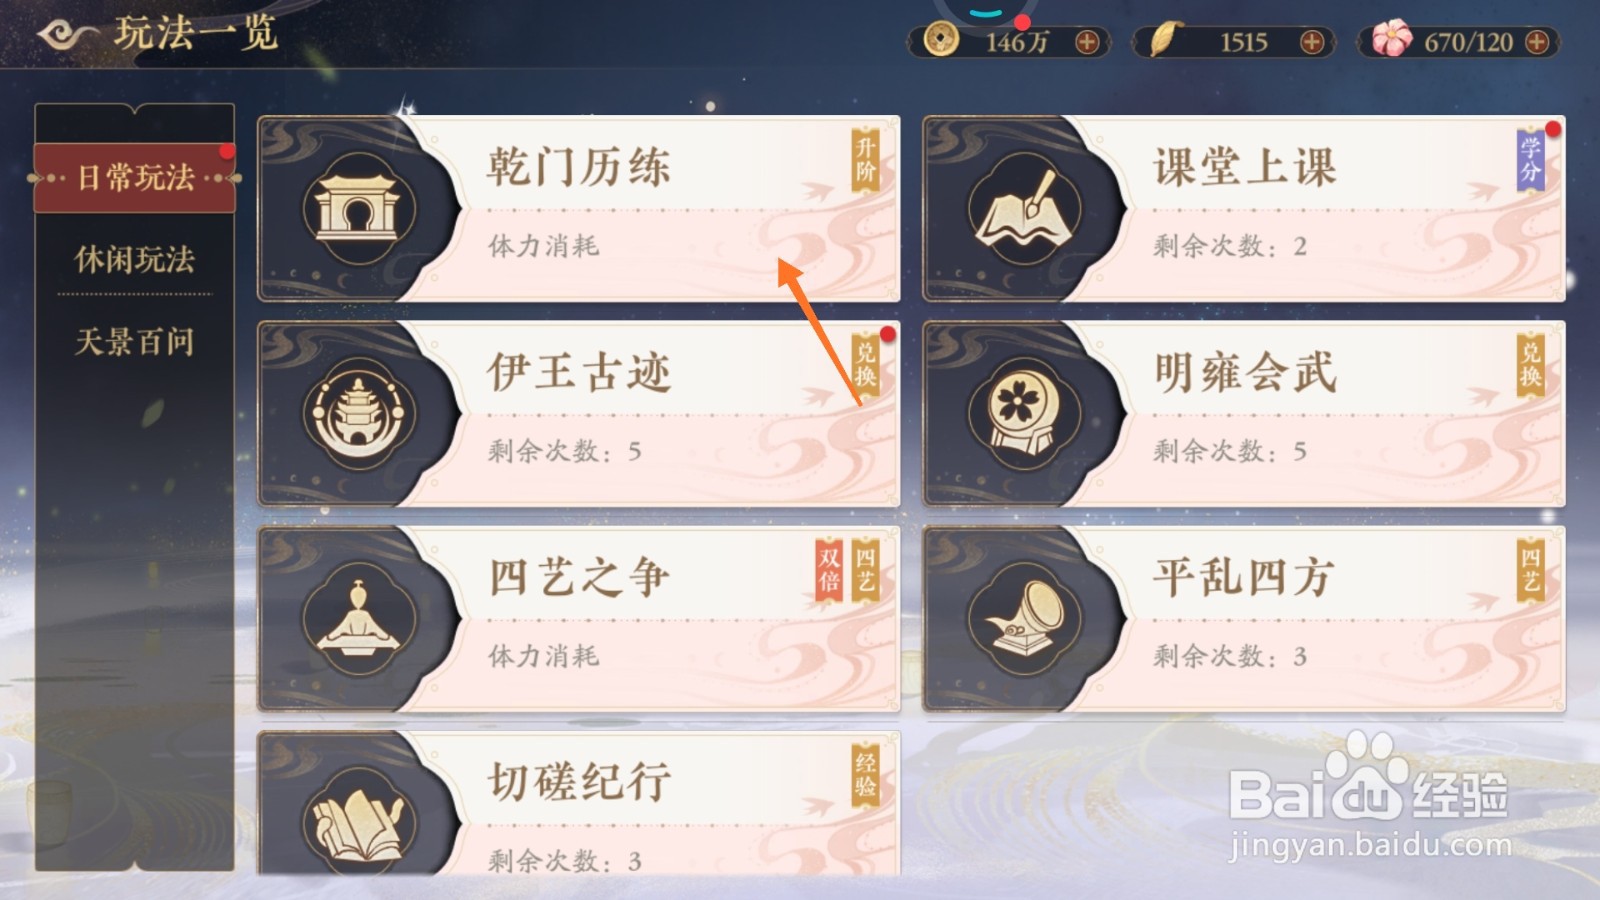
Task: Click the flower drum icon of 明雍会武
Action: 1023,413
